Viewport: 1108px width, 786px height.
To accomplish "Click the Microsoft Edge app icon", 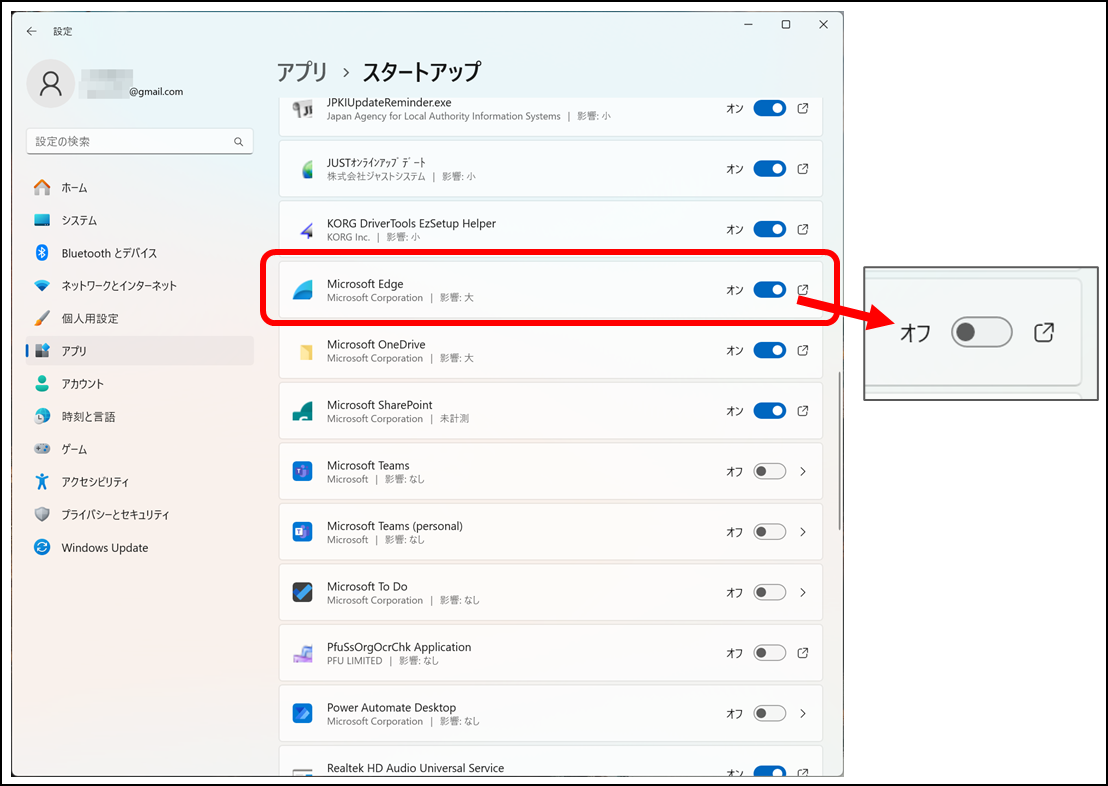I will coord(303,290).
